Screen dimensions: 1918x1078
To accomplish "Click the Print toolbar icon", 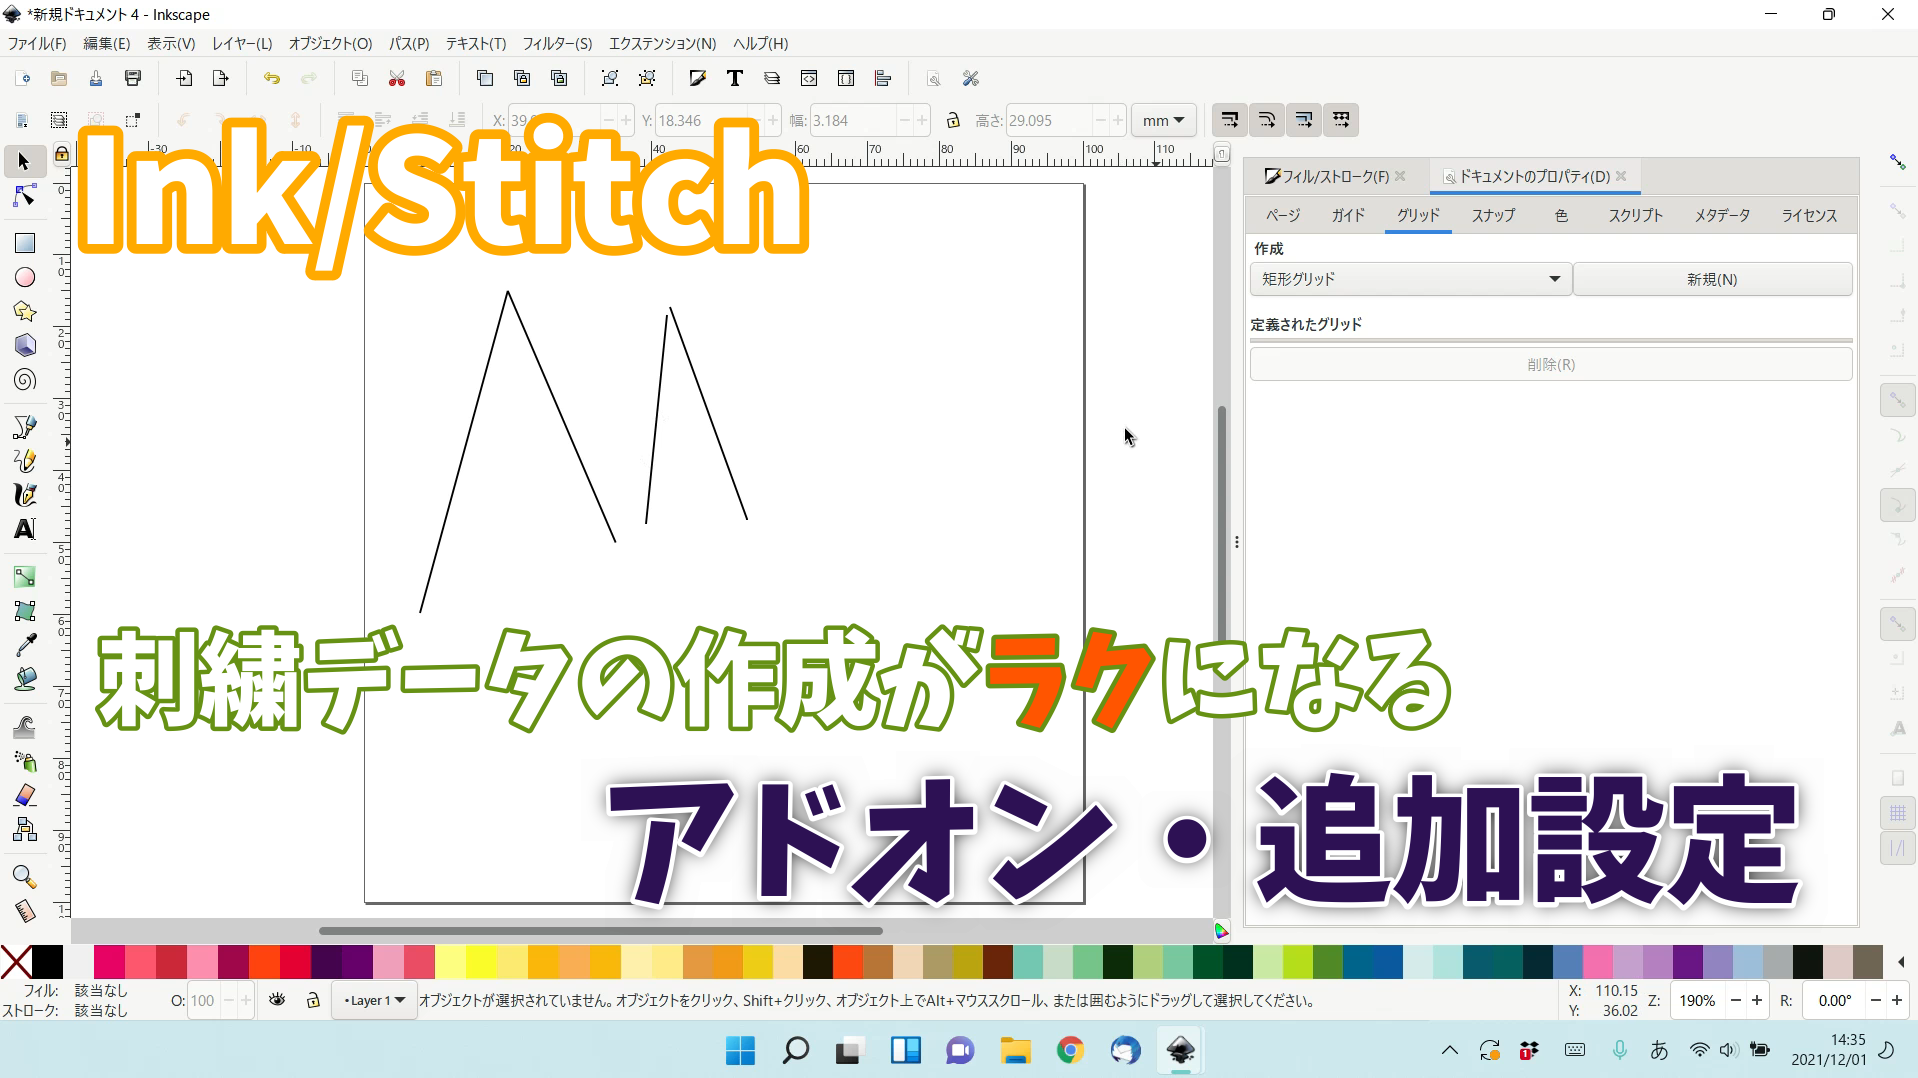I will (133, 78).
